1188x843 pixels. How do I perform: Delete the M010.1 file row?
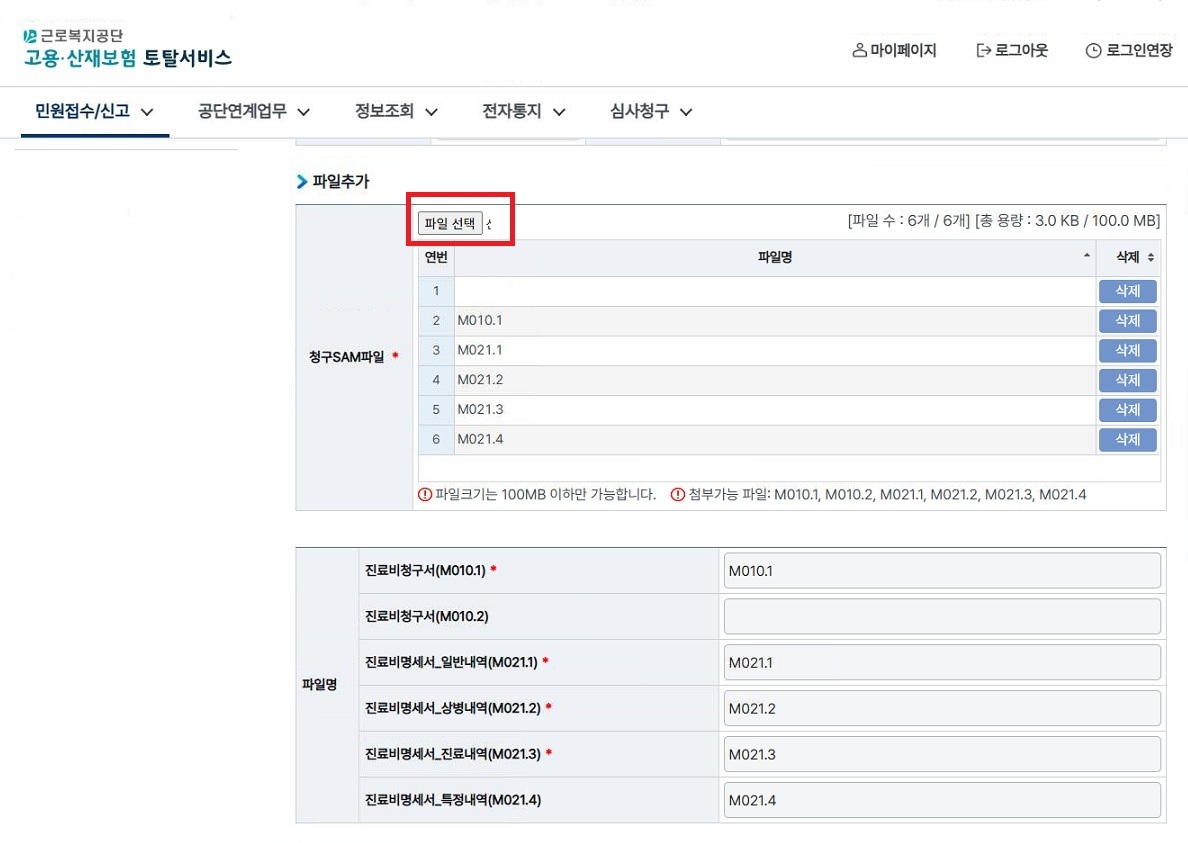[1127, 321]
